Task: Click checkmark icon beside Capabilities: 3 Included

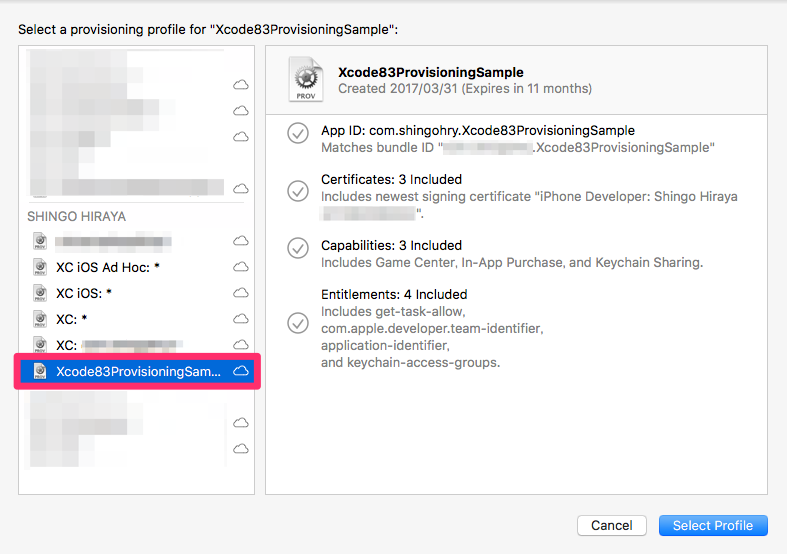Action: [x=298, y=248]
